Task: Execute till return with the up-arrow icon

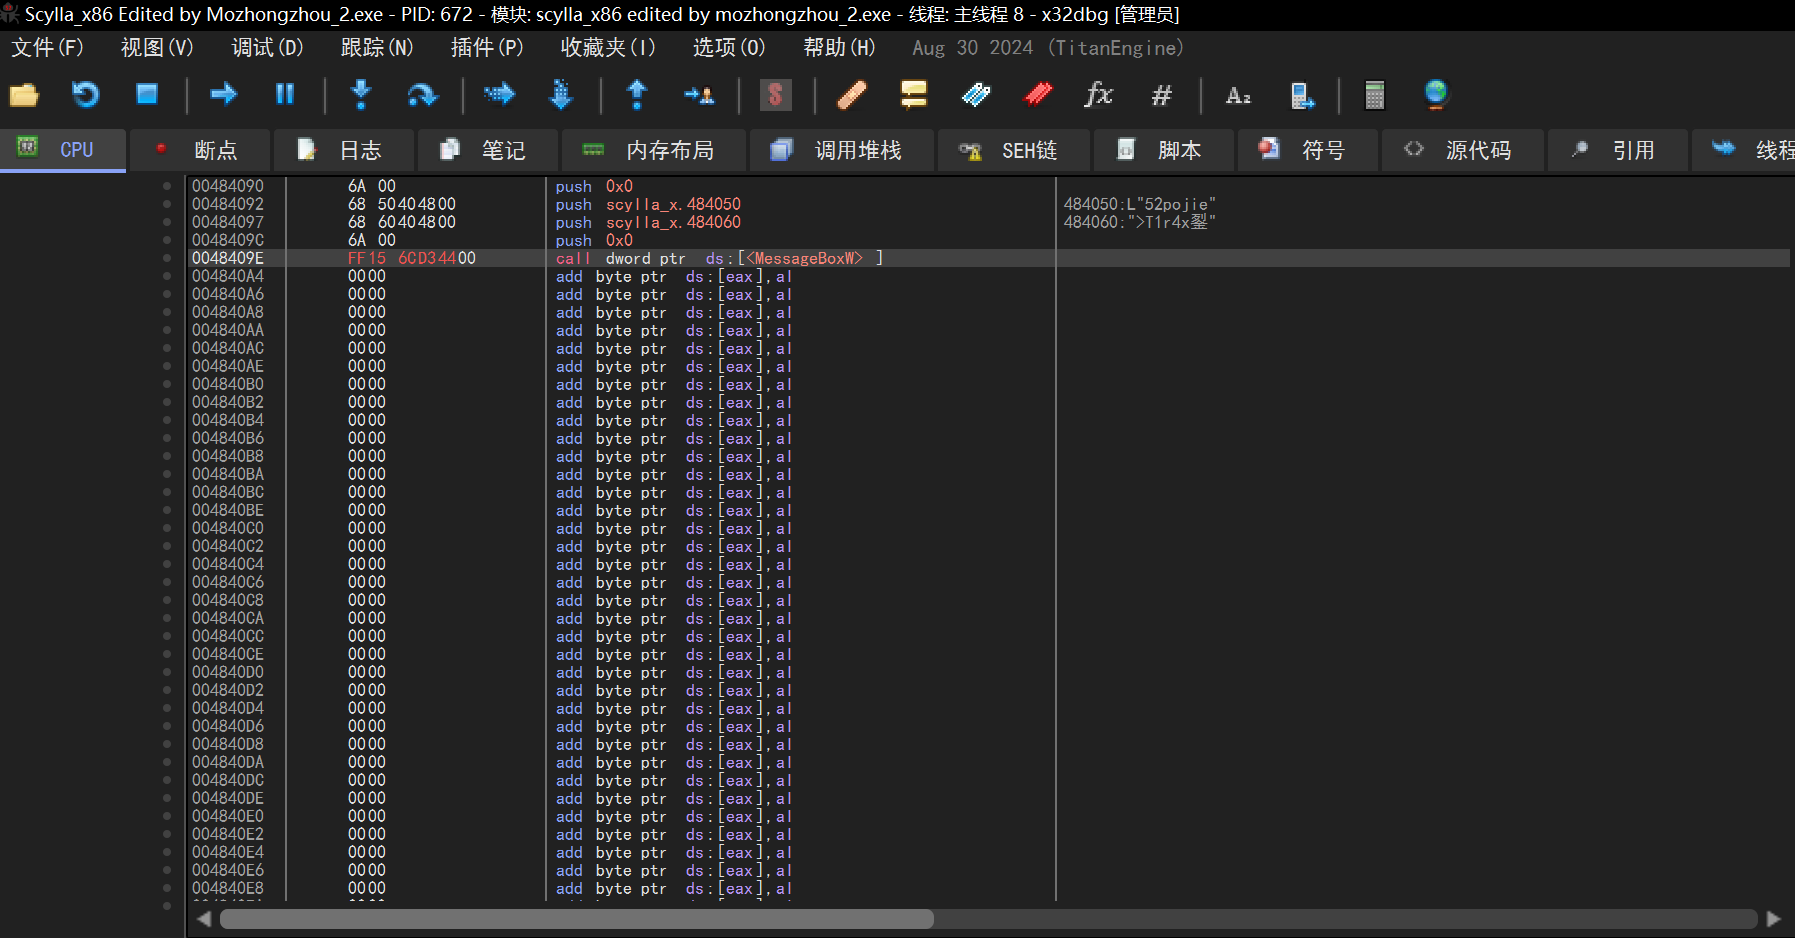Action: coord(637,95)
